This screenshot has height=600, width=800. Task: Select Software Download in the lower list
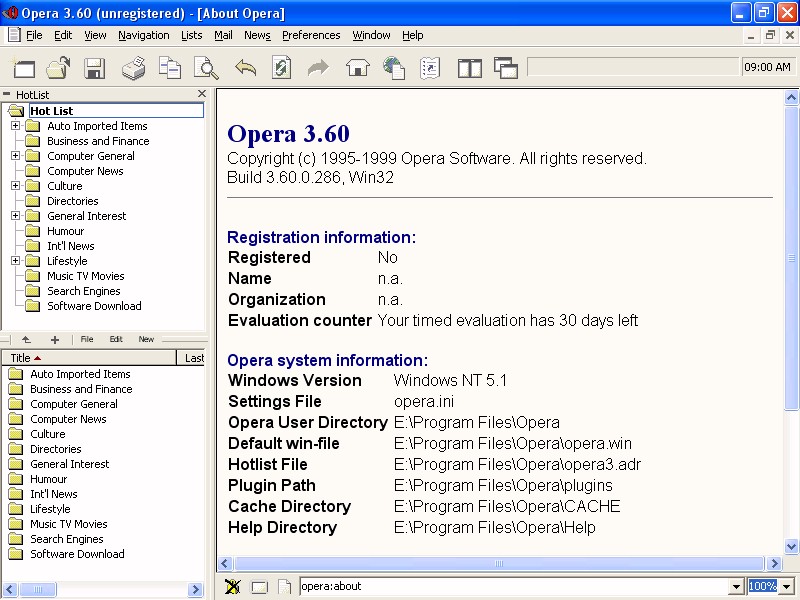pos(77,554)
